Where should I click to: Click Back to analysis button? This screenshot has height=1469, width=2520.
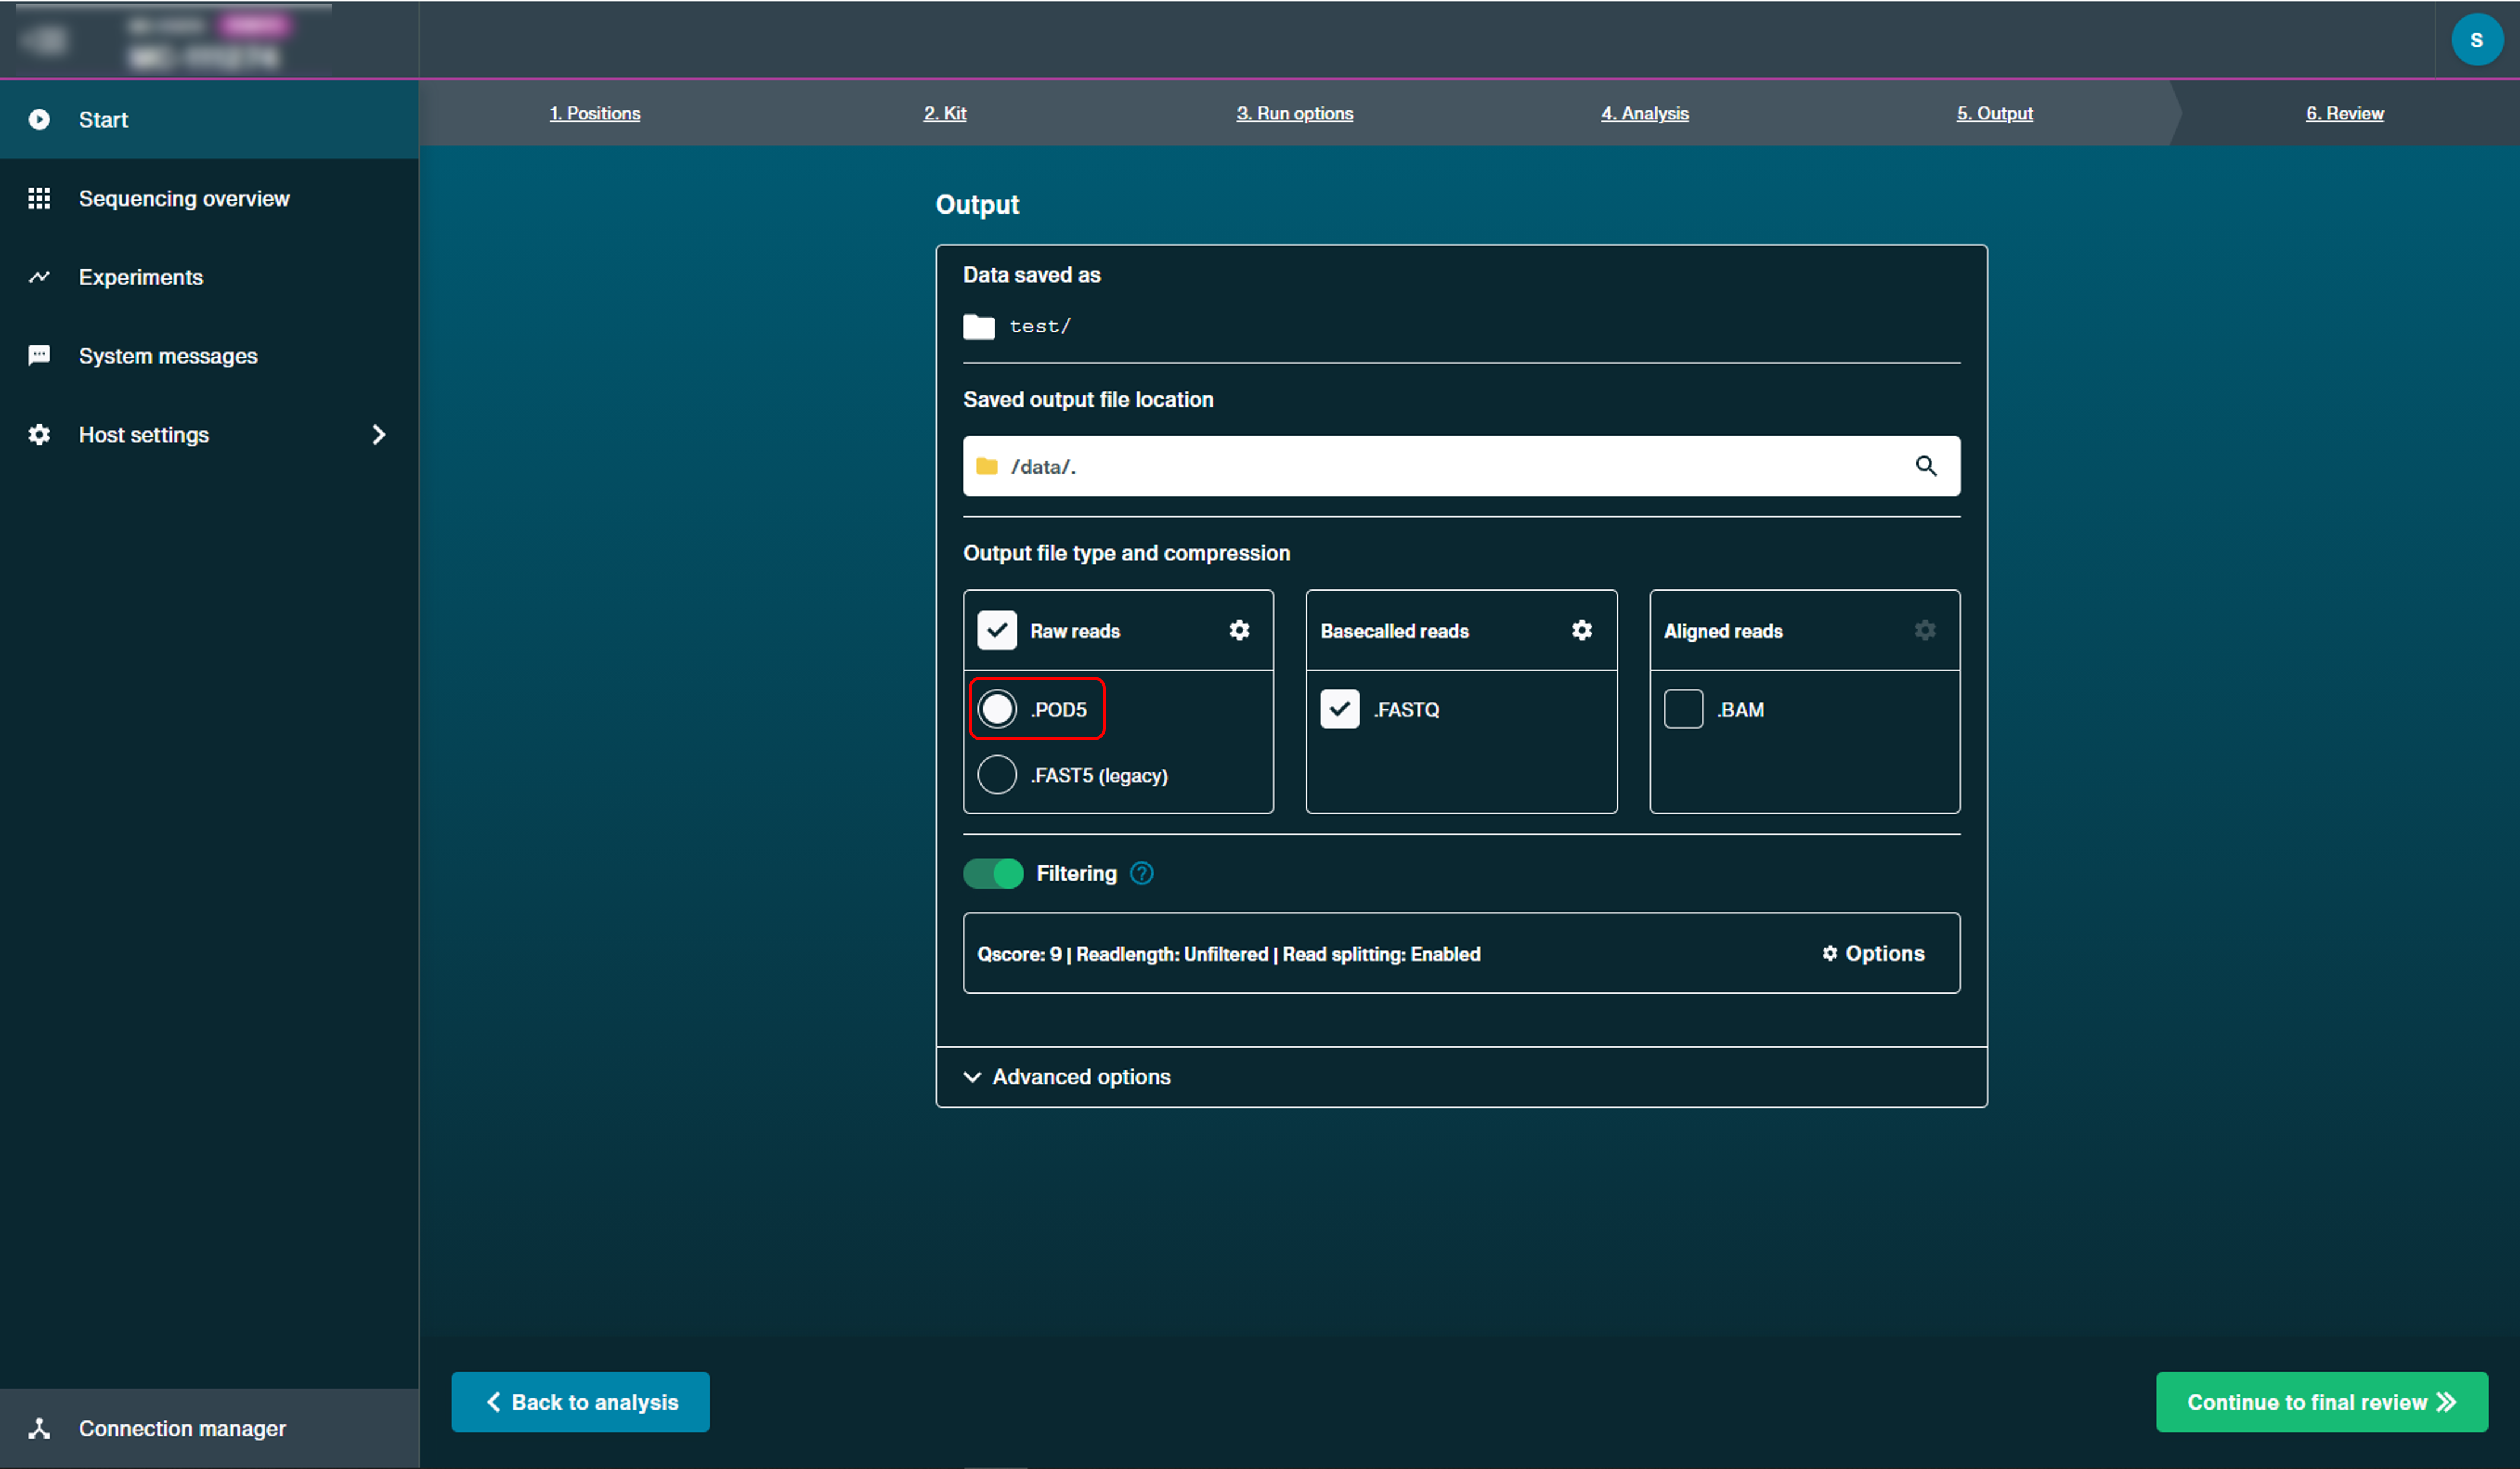580,1402
